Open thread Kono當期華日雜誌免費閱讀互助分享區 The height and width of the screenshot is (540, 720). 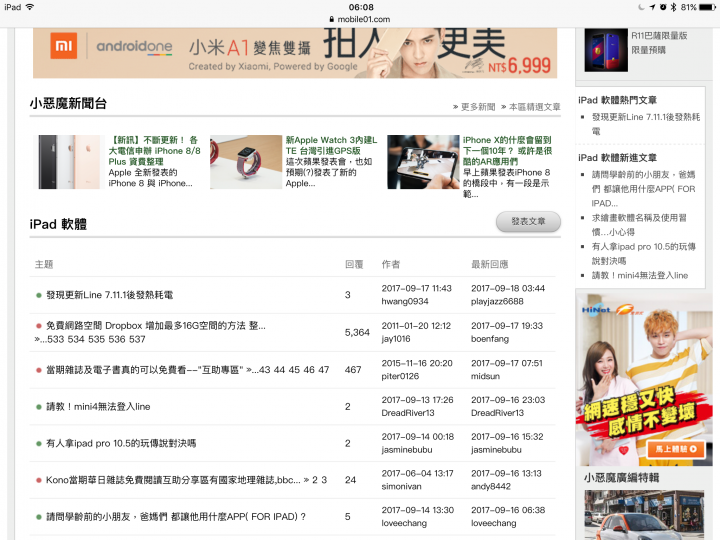pyautogui.click(x=173, y=480)
